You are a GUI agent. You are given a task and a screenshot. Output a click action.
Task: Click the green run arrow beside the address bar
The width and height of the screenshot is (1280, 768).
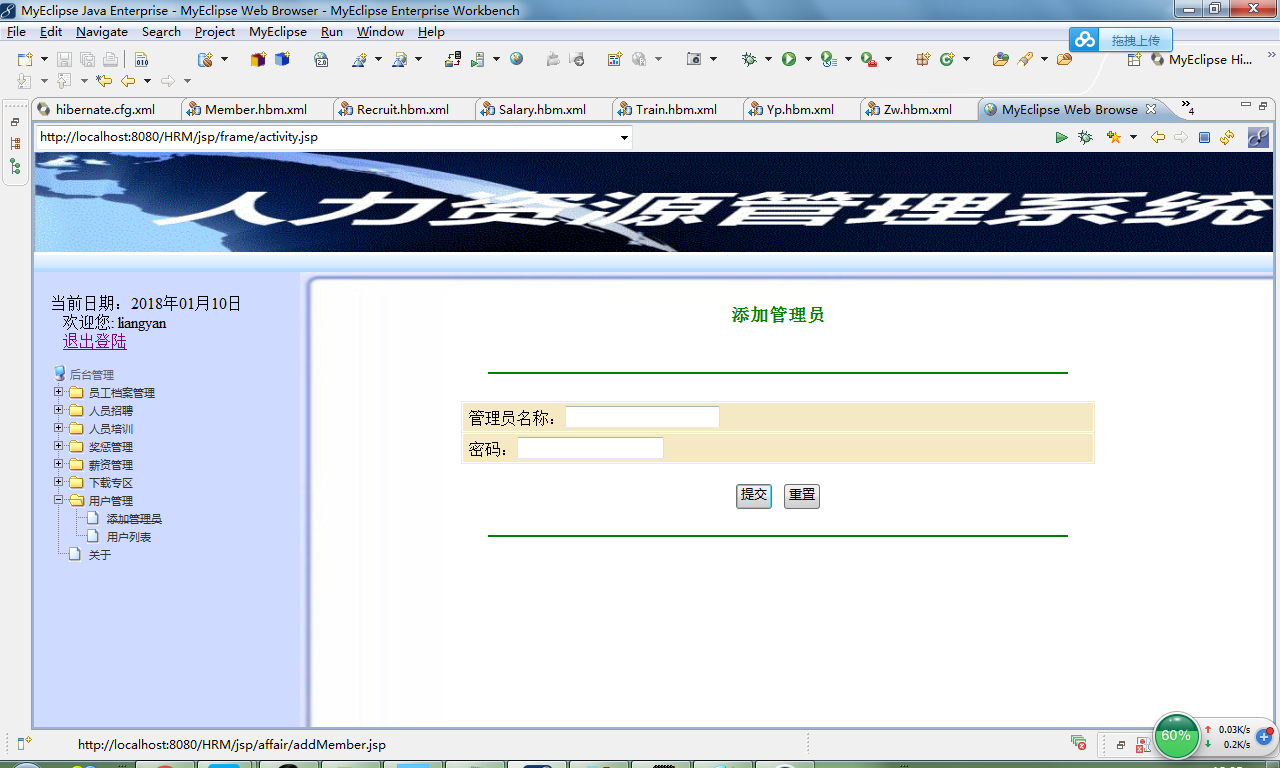(x=1062, y=137)
